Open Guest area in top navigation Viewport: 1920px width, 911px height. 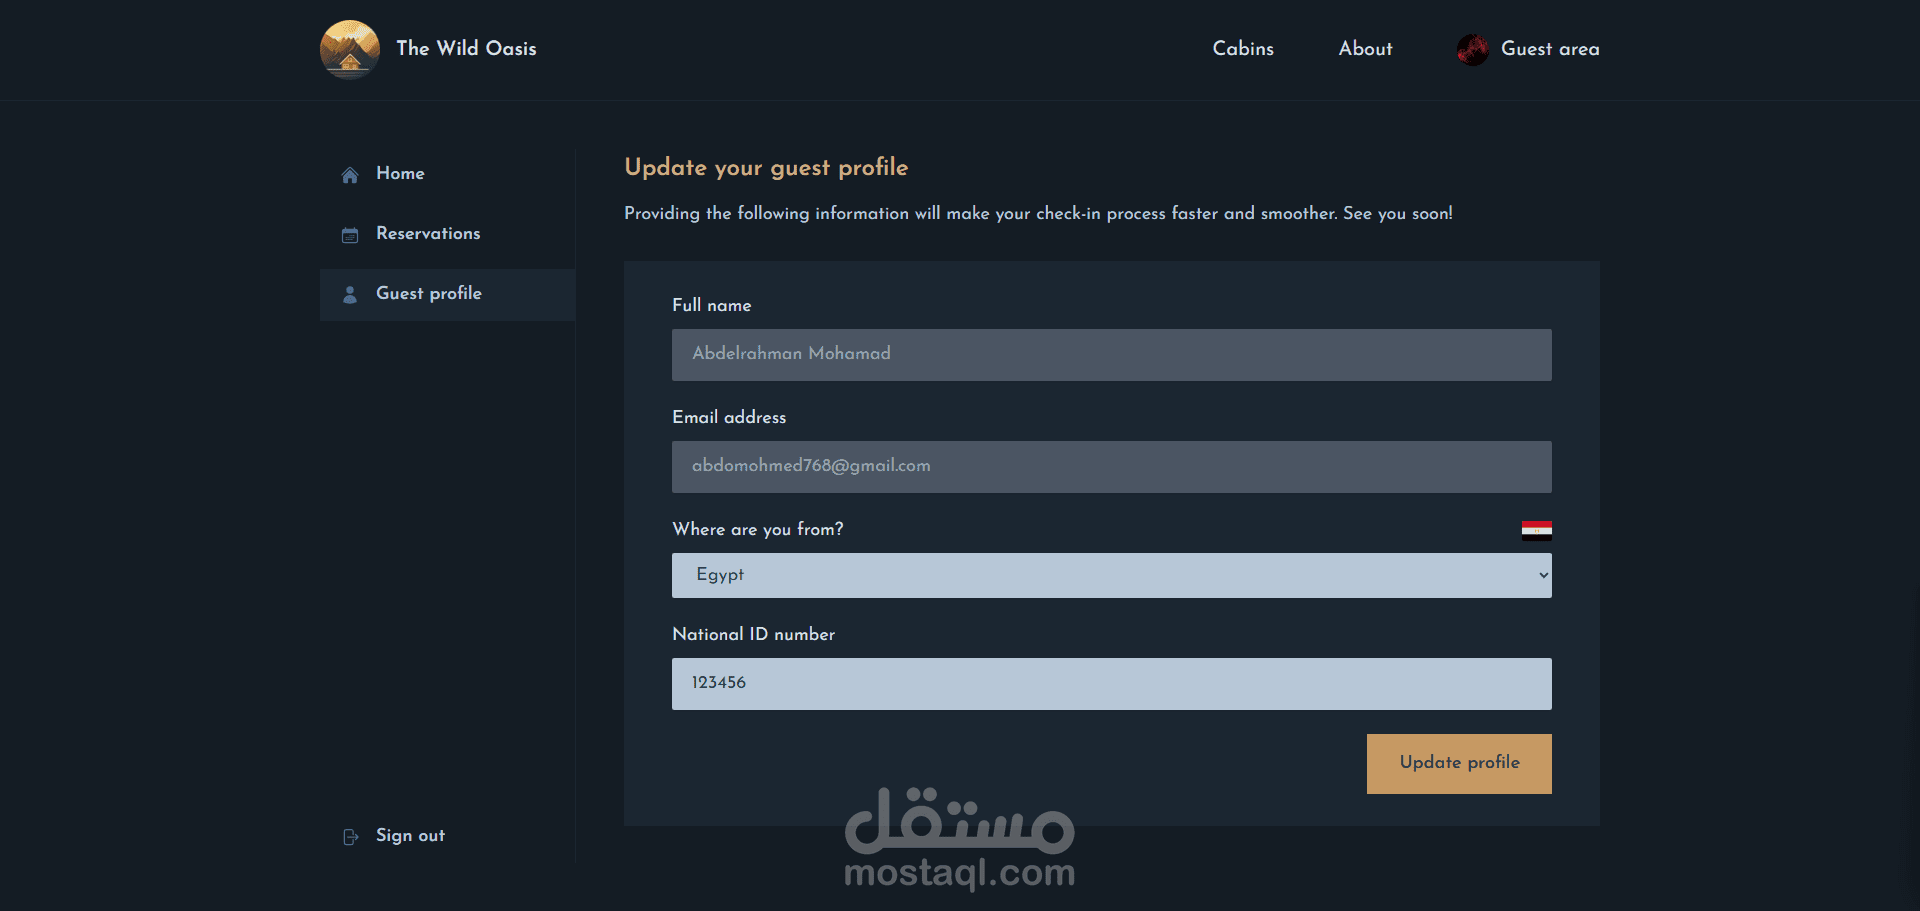click(x=1550, y=48)
